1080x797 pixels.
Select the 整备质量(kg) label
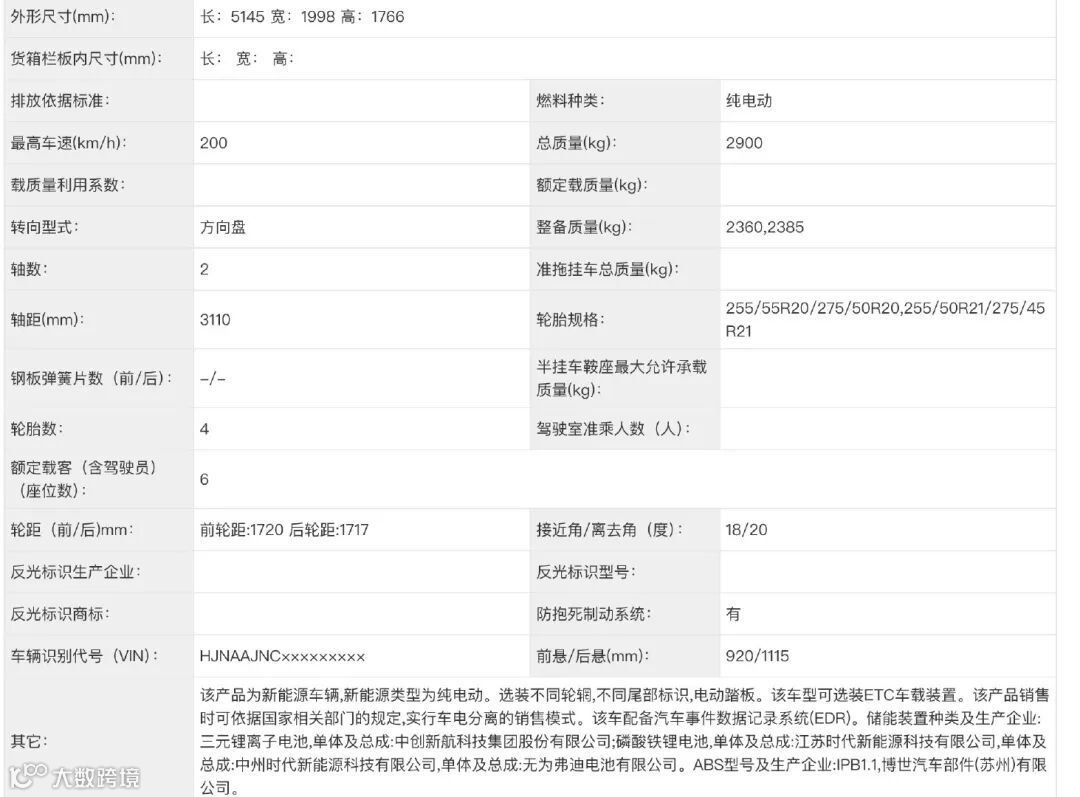(x=584, y=227)
